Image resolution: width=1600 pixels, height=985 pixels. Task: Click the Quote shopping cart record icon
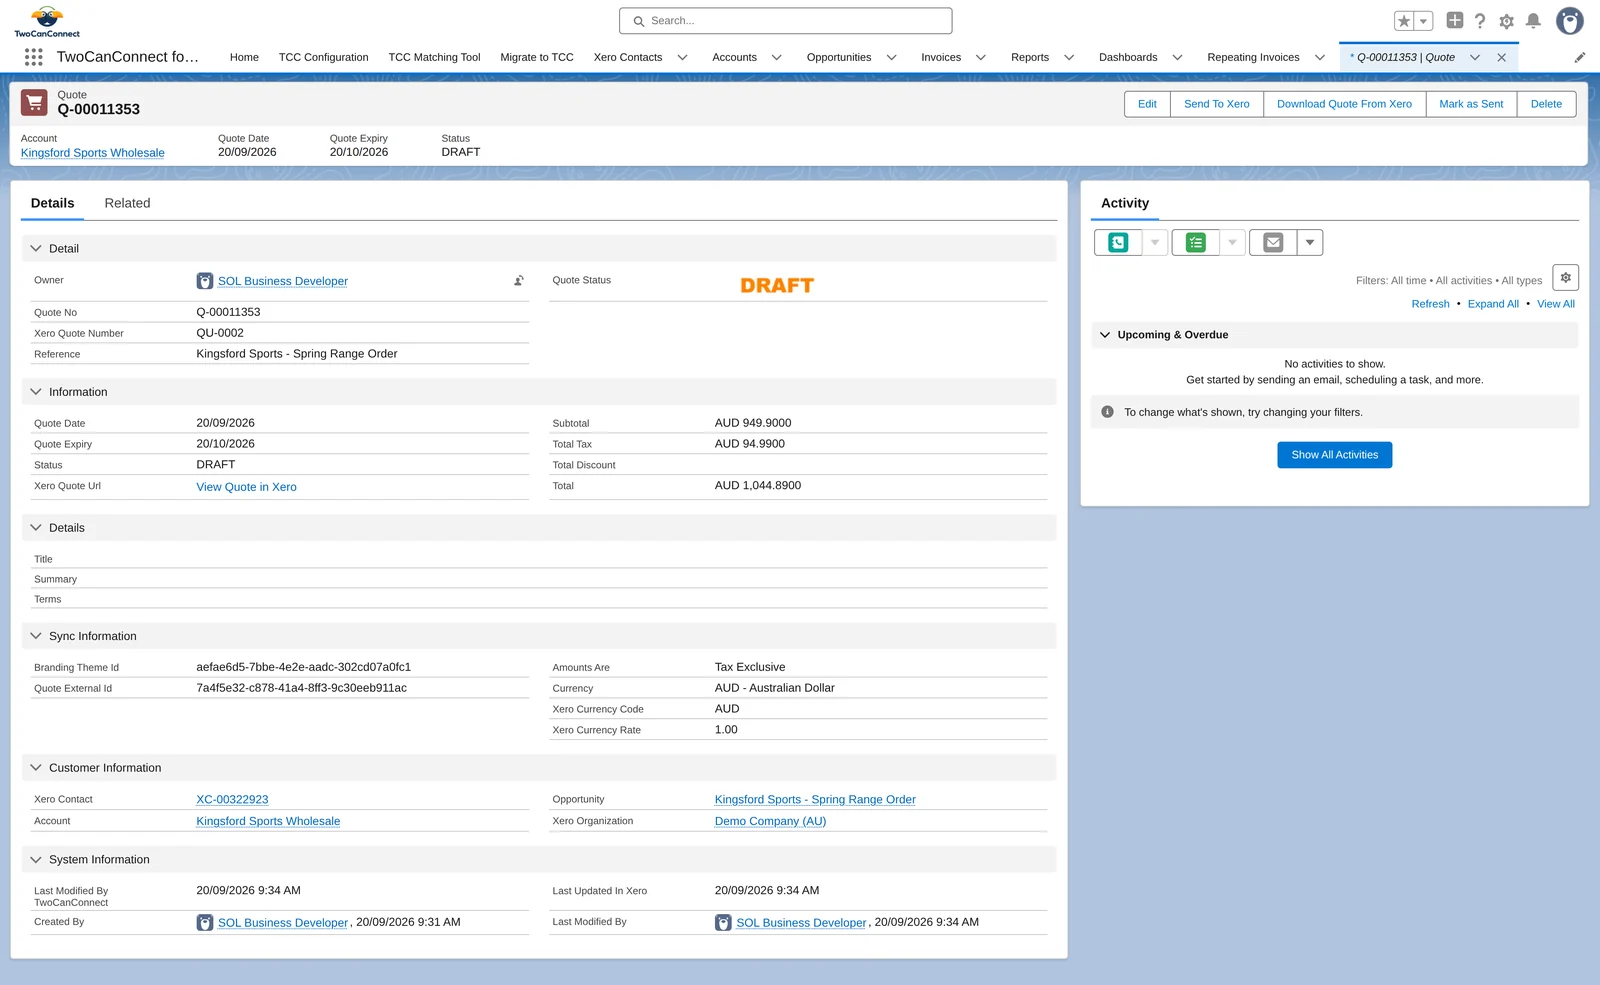click(x=34, y=103)
